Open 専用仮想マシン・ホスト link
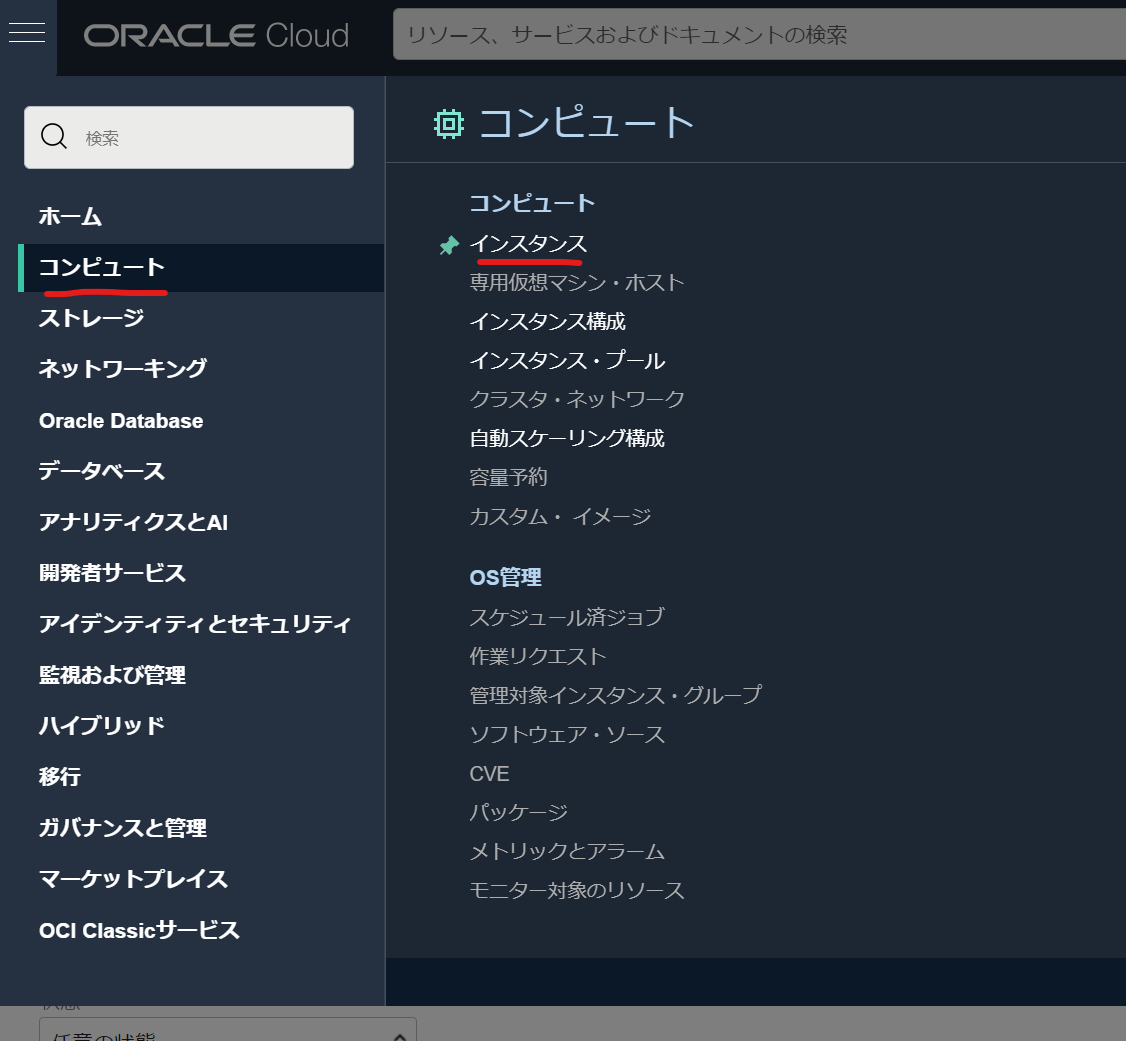 (577, 283)
